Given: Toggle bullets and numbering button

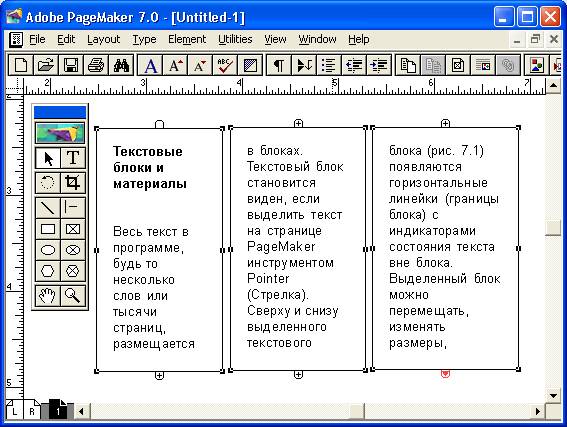Looking at the screenshot, I should pyautogui.click(x=328, y=65).
